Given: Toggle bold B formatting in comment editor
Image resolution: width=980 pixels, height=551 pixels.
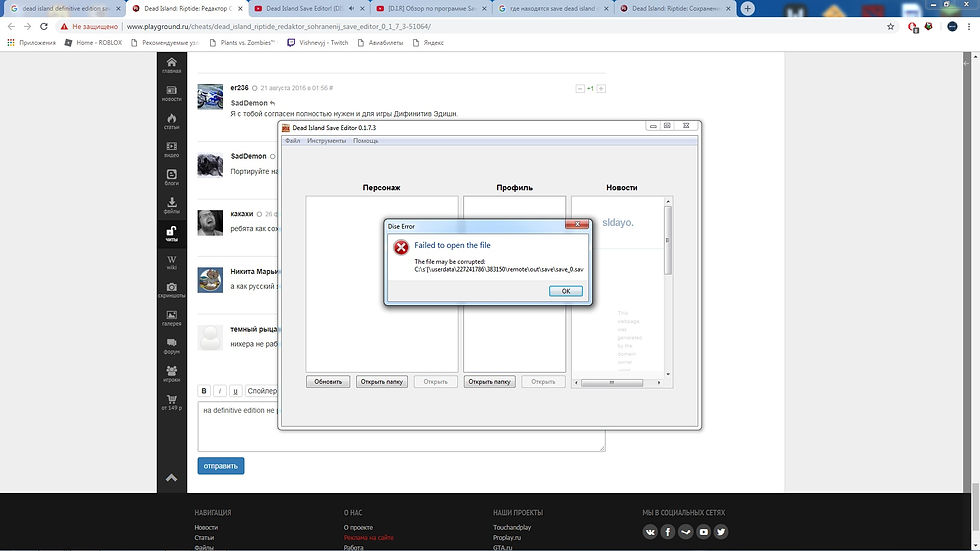Looking at the screenshot, I should pos(204,391).
